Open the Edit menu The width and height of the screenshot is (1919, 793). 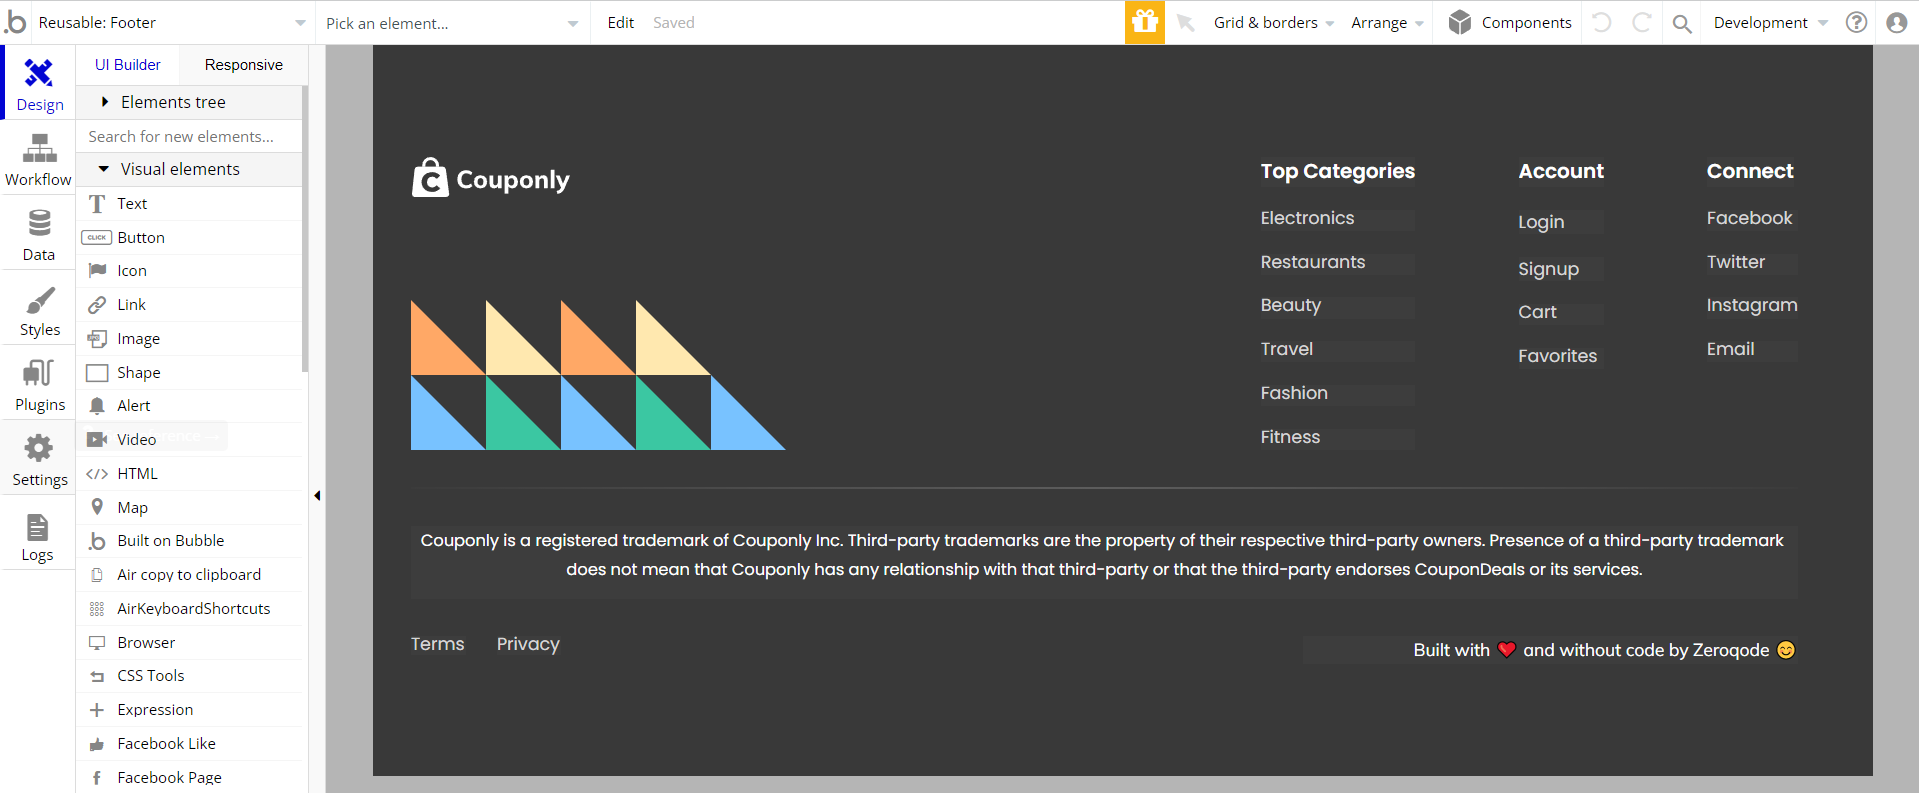[620, 22]
